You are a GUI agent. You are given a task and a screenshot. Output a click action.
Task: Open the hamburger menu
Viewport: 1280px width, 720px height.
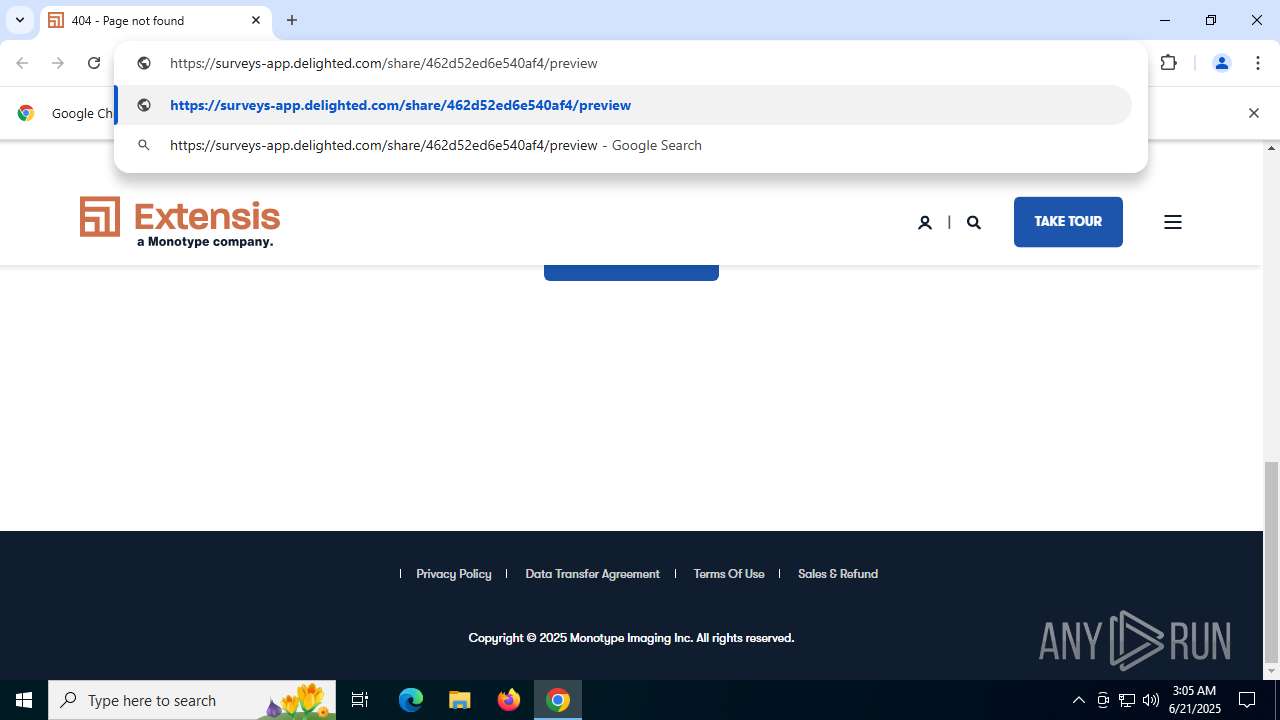[1173, 222]
